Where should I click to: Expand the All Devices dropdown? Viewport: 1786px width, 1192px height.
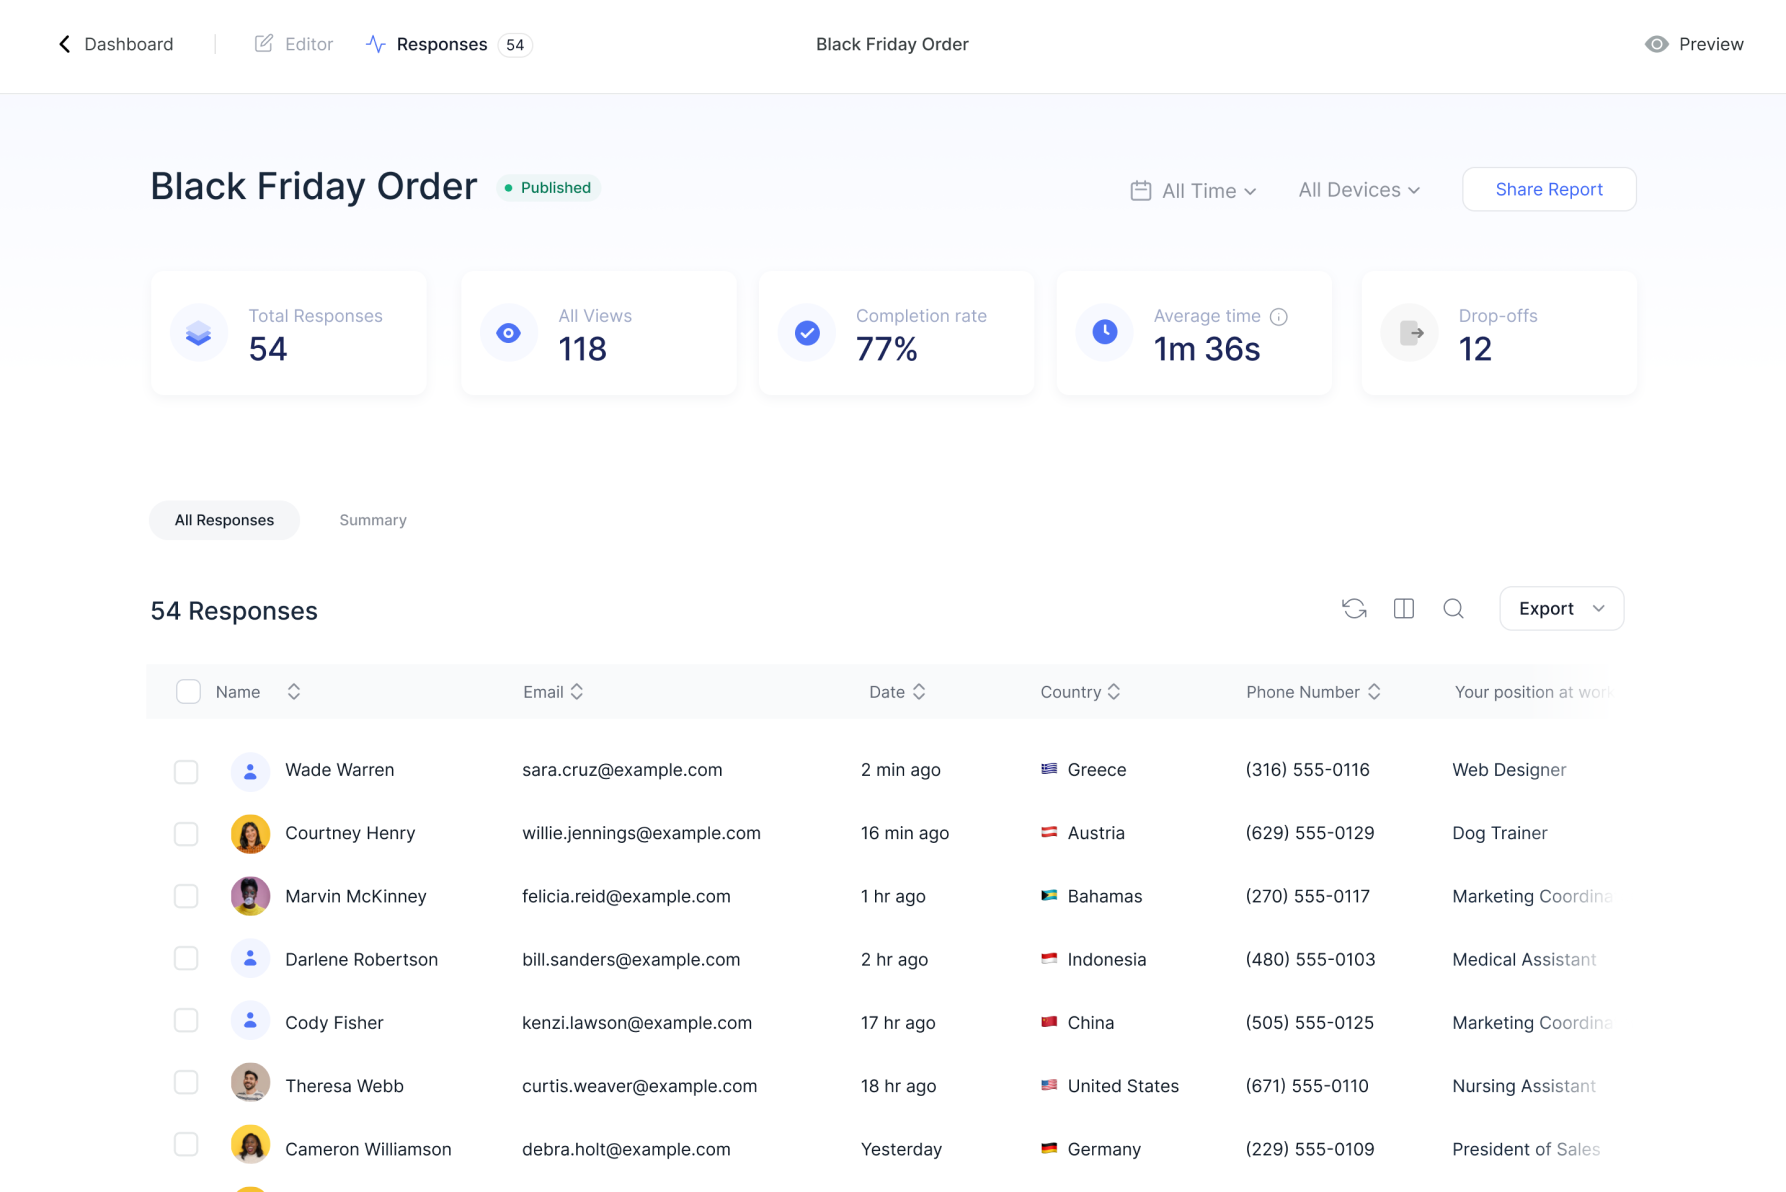tap(1359, 190)
